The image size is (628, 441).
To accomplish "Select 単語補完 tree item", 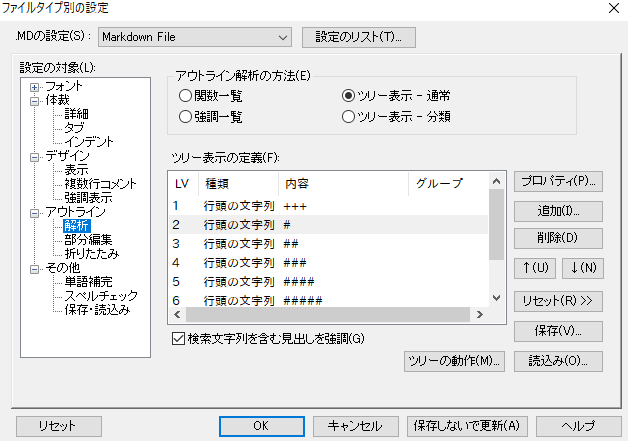I will (x=89, y=282).
